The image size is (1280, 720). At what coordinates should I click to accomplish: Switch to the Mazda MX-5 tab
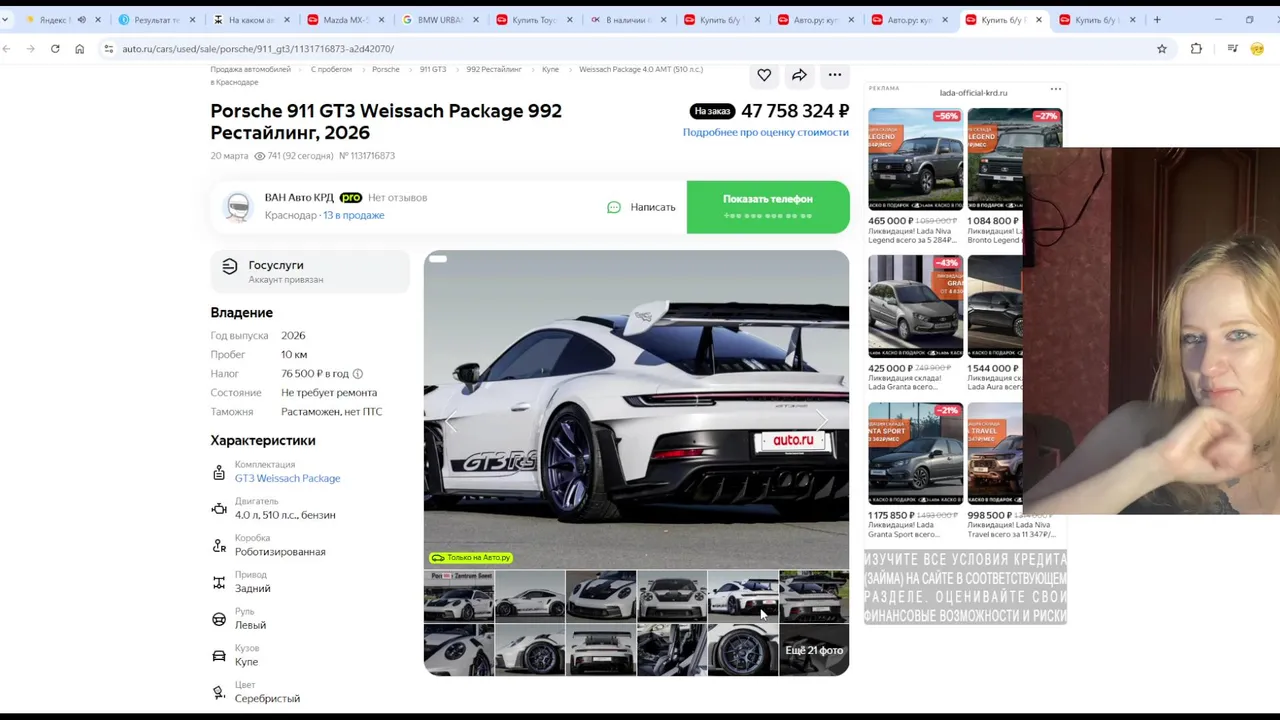346,19
